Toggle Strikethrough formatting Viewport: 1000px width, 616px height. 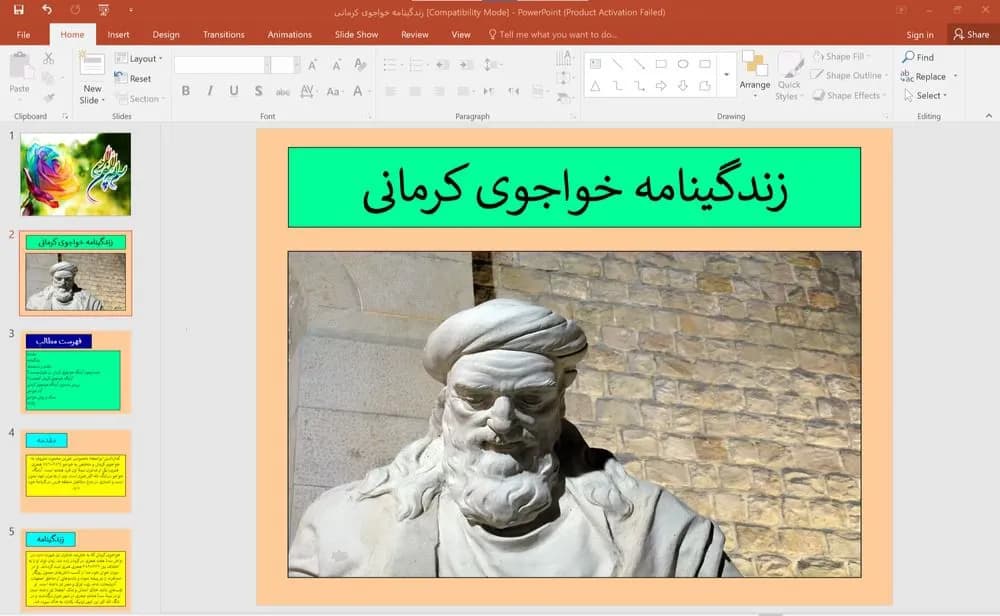click(x=283, y=92)
